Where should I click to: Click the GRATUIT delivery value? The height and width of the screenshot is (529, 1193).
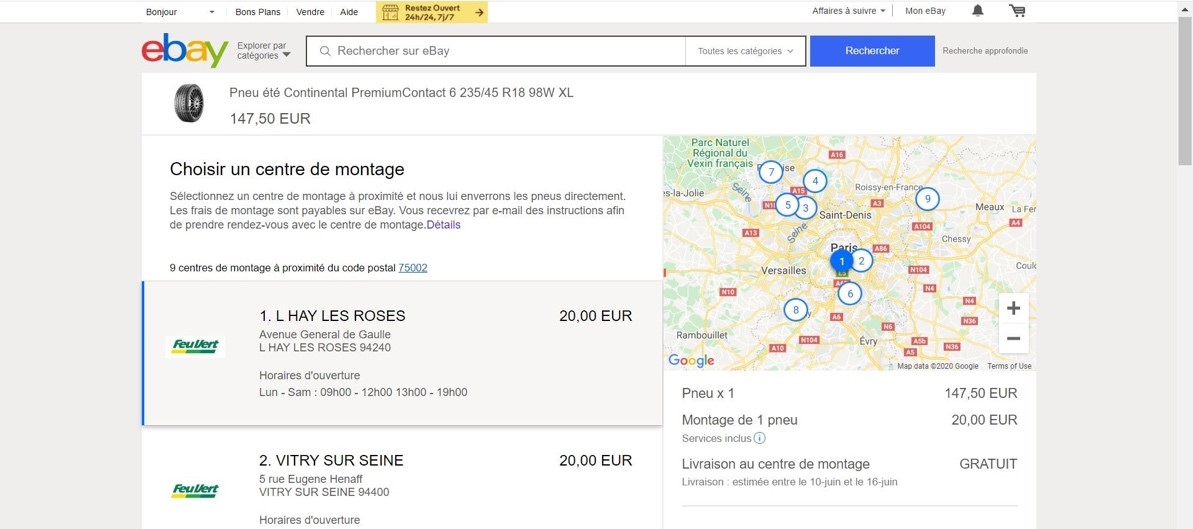pos(988,464)
